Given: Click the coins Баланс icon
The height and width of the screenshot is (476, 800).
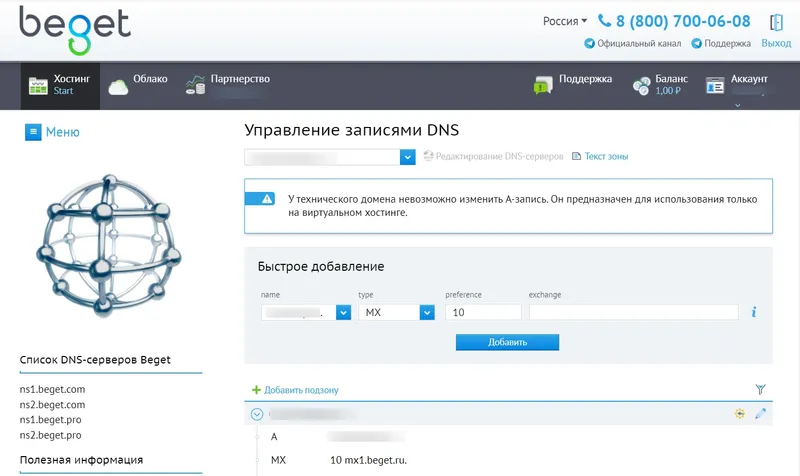Looking at the screenshot, I should [x=641, y=86].
